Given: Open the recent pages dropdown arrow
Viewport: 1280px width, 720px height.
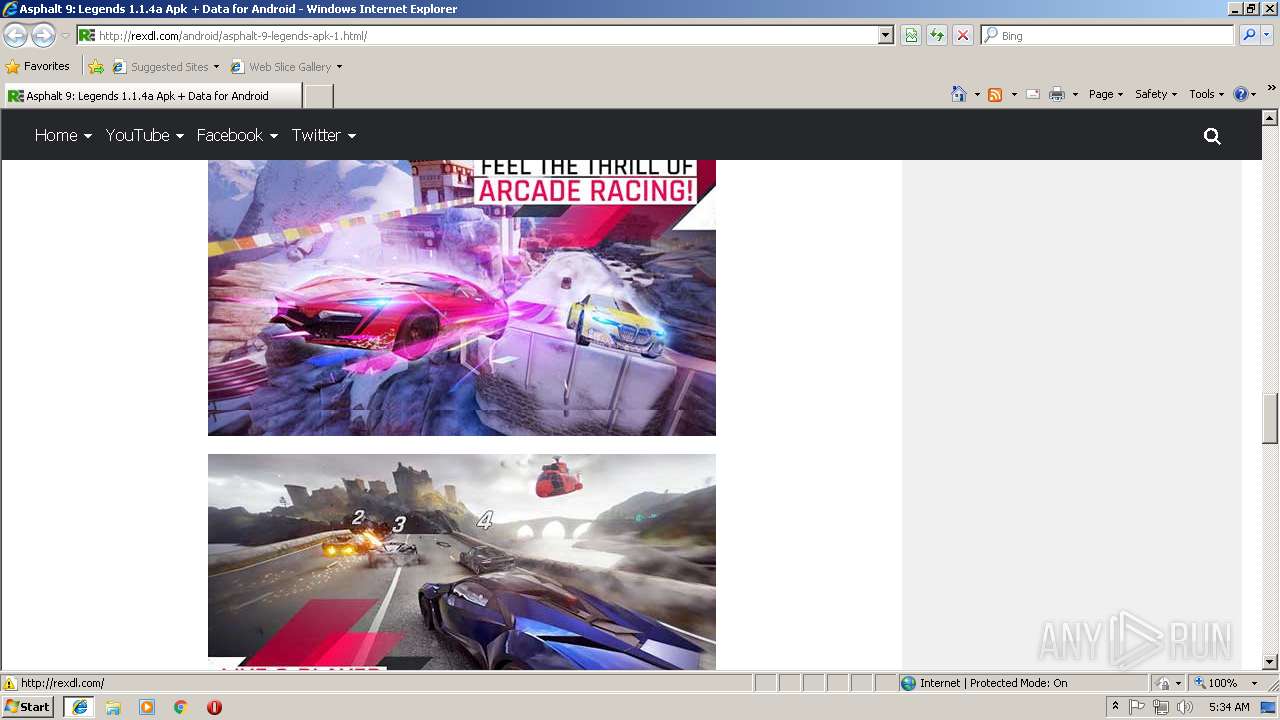Looking at the screenshot, I should [x=65, y=36].
